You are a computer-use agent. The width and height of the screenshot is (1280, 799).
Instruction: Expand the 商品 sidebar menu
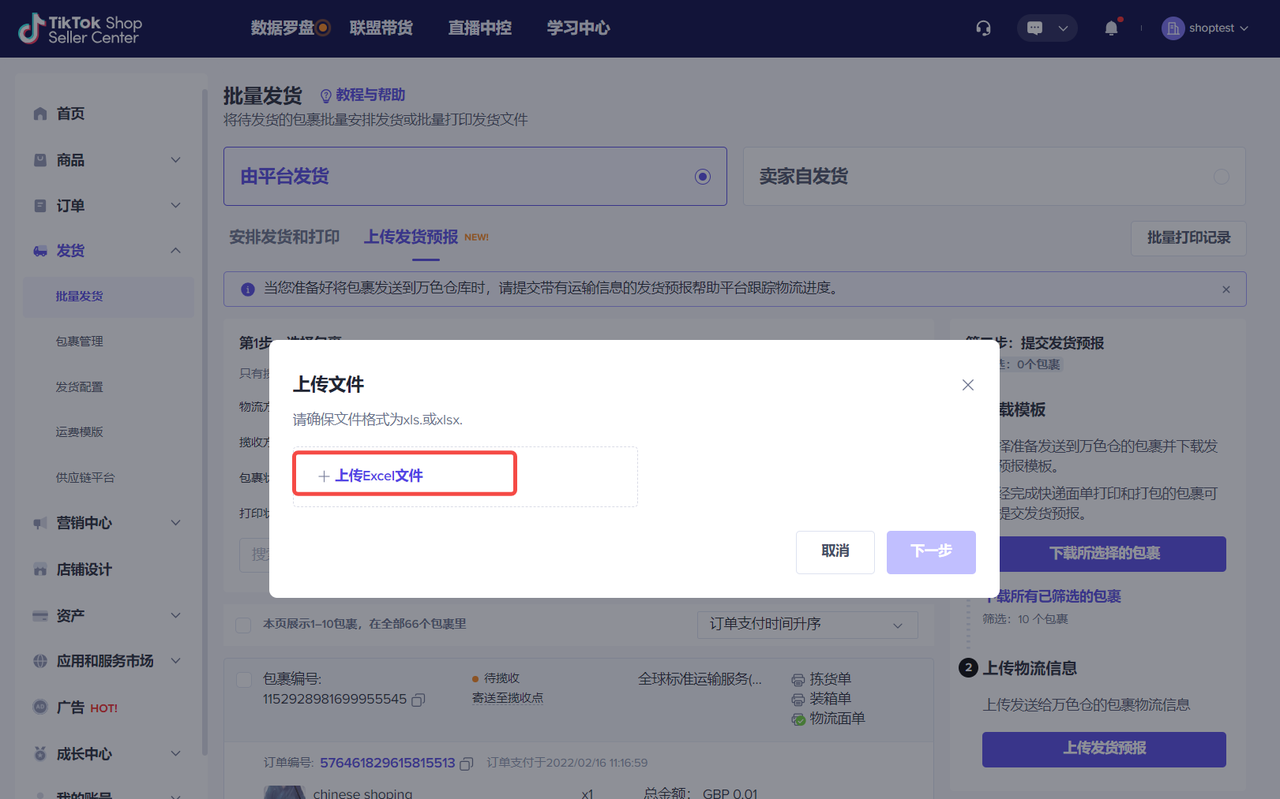pyautogui.click(x=176, y=160)
